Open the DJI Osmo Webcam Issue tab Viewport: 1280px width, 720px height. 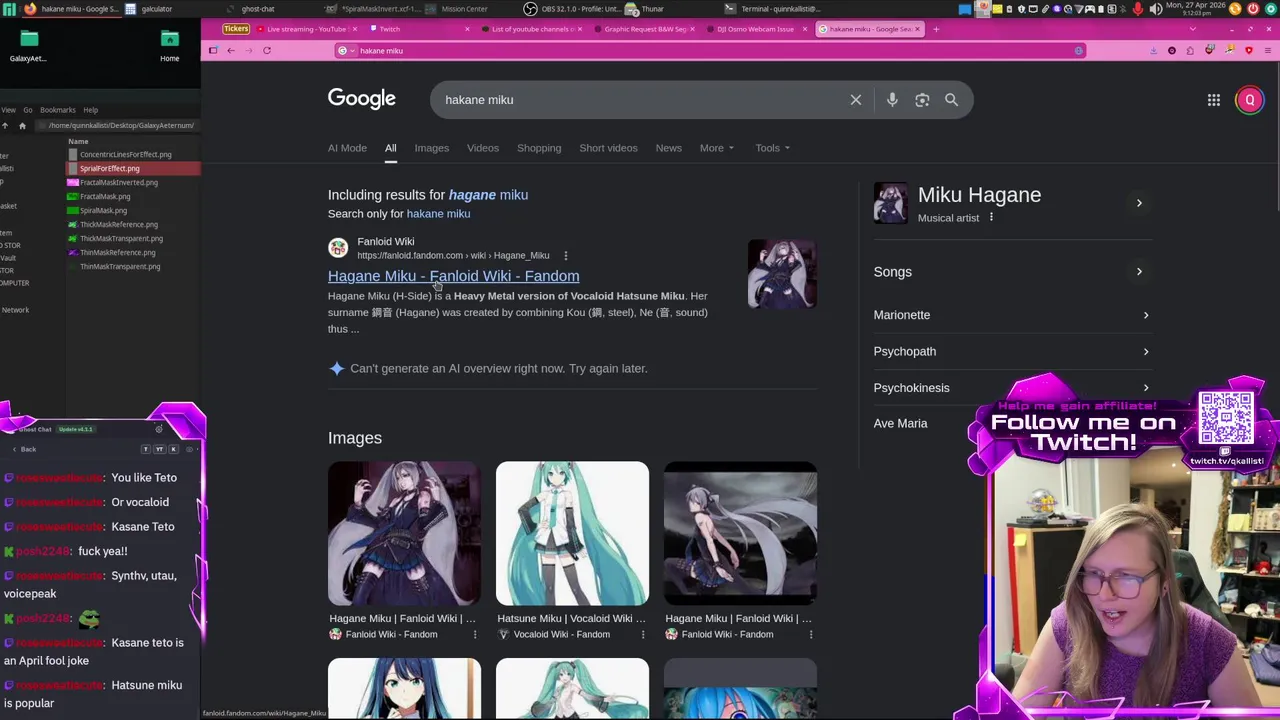tap(755, 29)
